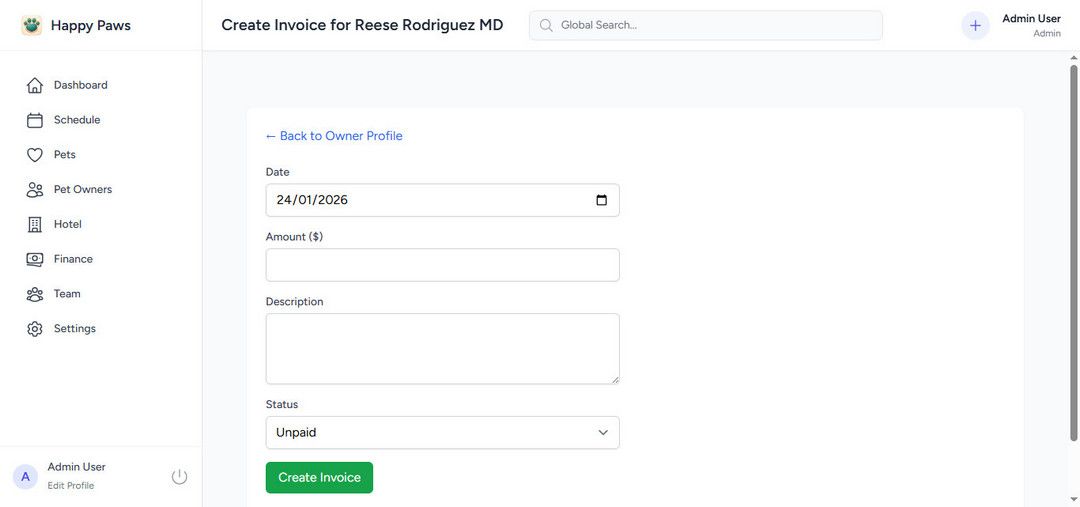This screenshot has height=507, width=1080.
Task: Go back to Owner Profile link
Action: [x=334, y=136]
